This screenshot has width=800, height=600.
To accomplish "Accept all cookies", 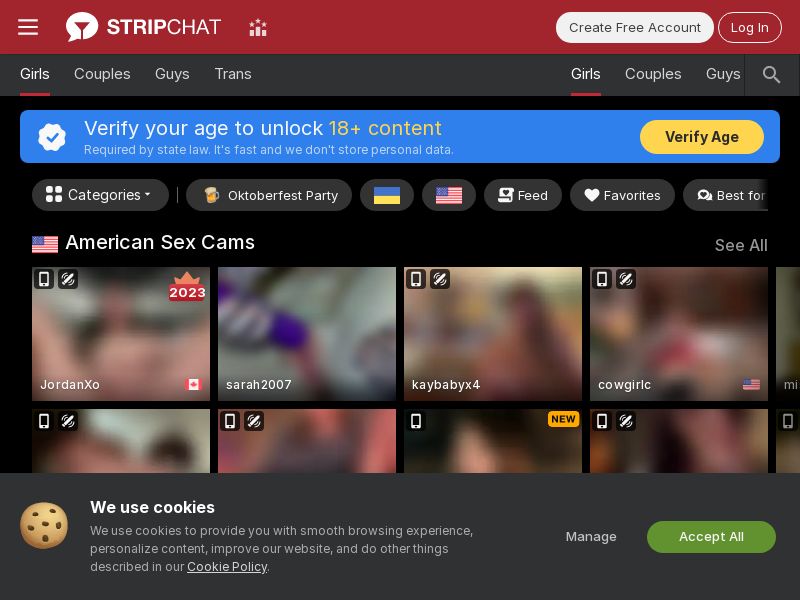I will click(711, 537).
